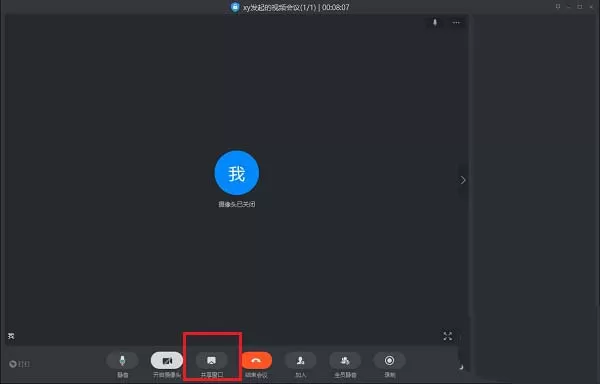Click the small layout icon above the DingTalk logo
Viewport: 600px width, 384px height.
(x=11, y=336)
